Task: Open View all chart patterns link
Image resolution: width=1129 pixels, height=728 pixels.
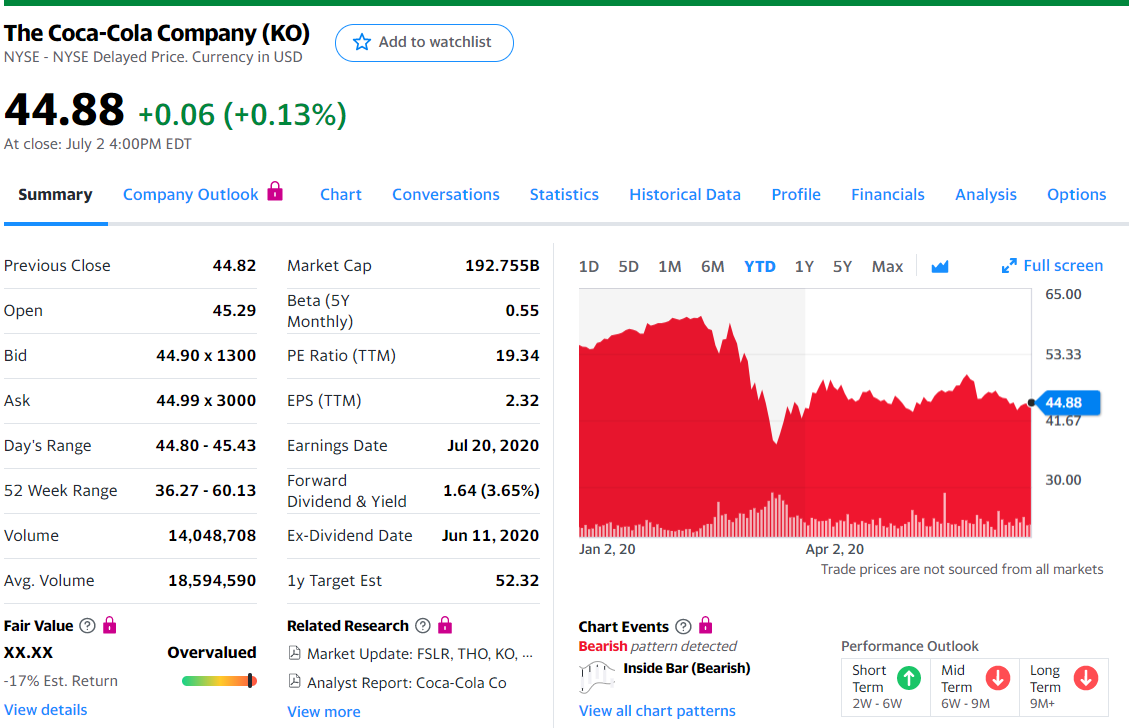Action: [657, 711]
